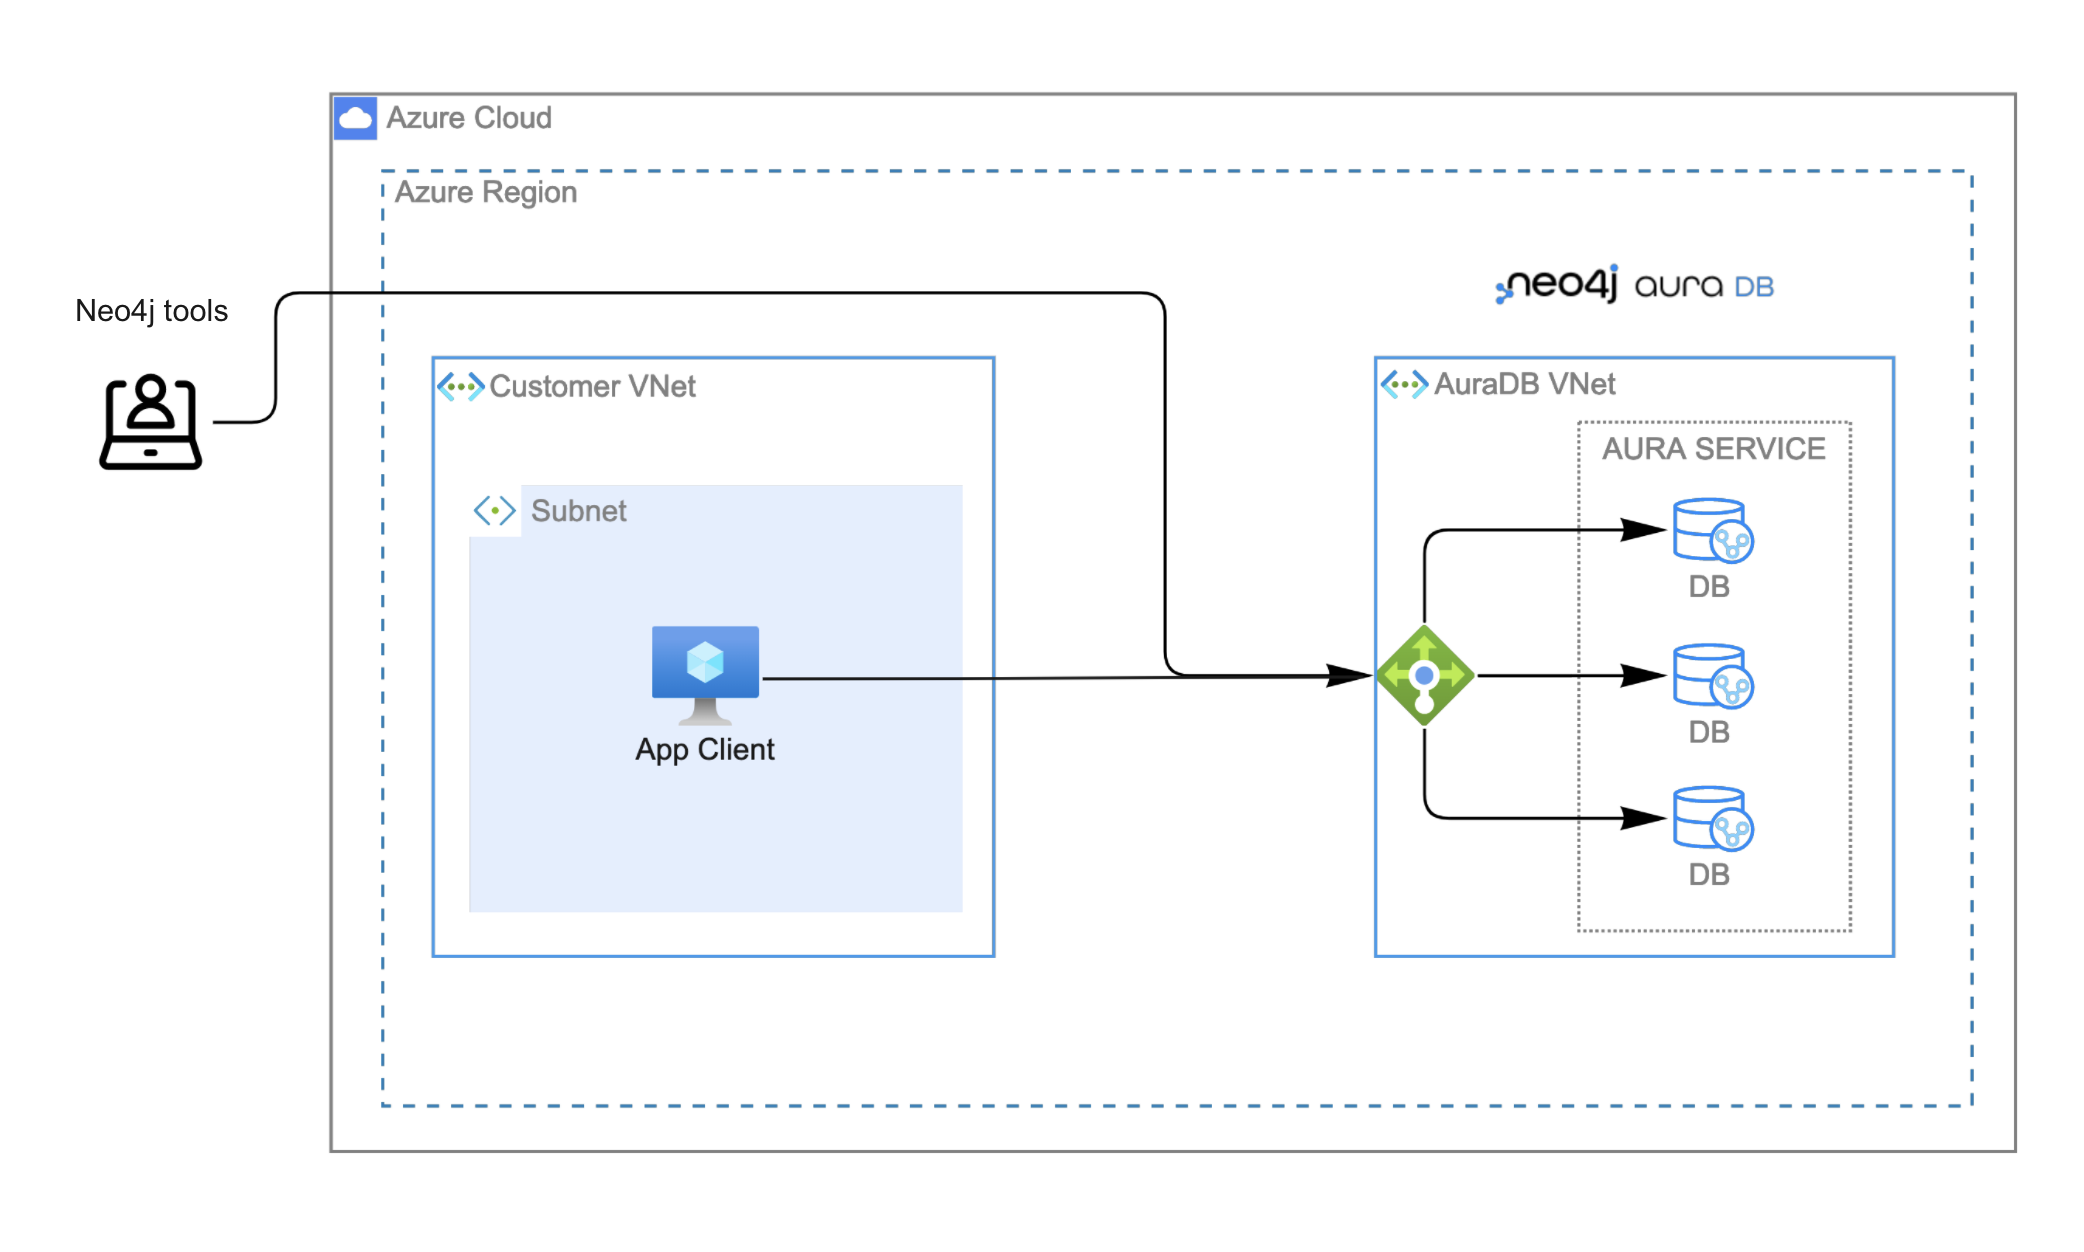Click the 'DB' label under bottom database
Screen dimensions: 2084x1252
pyautogui.click(x=1709, y=875)
